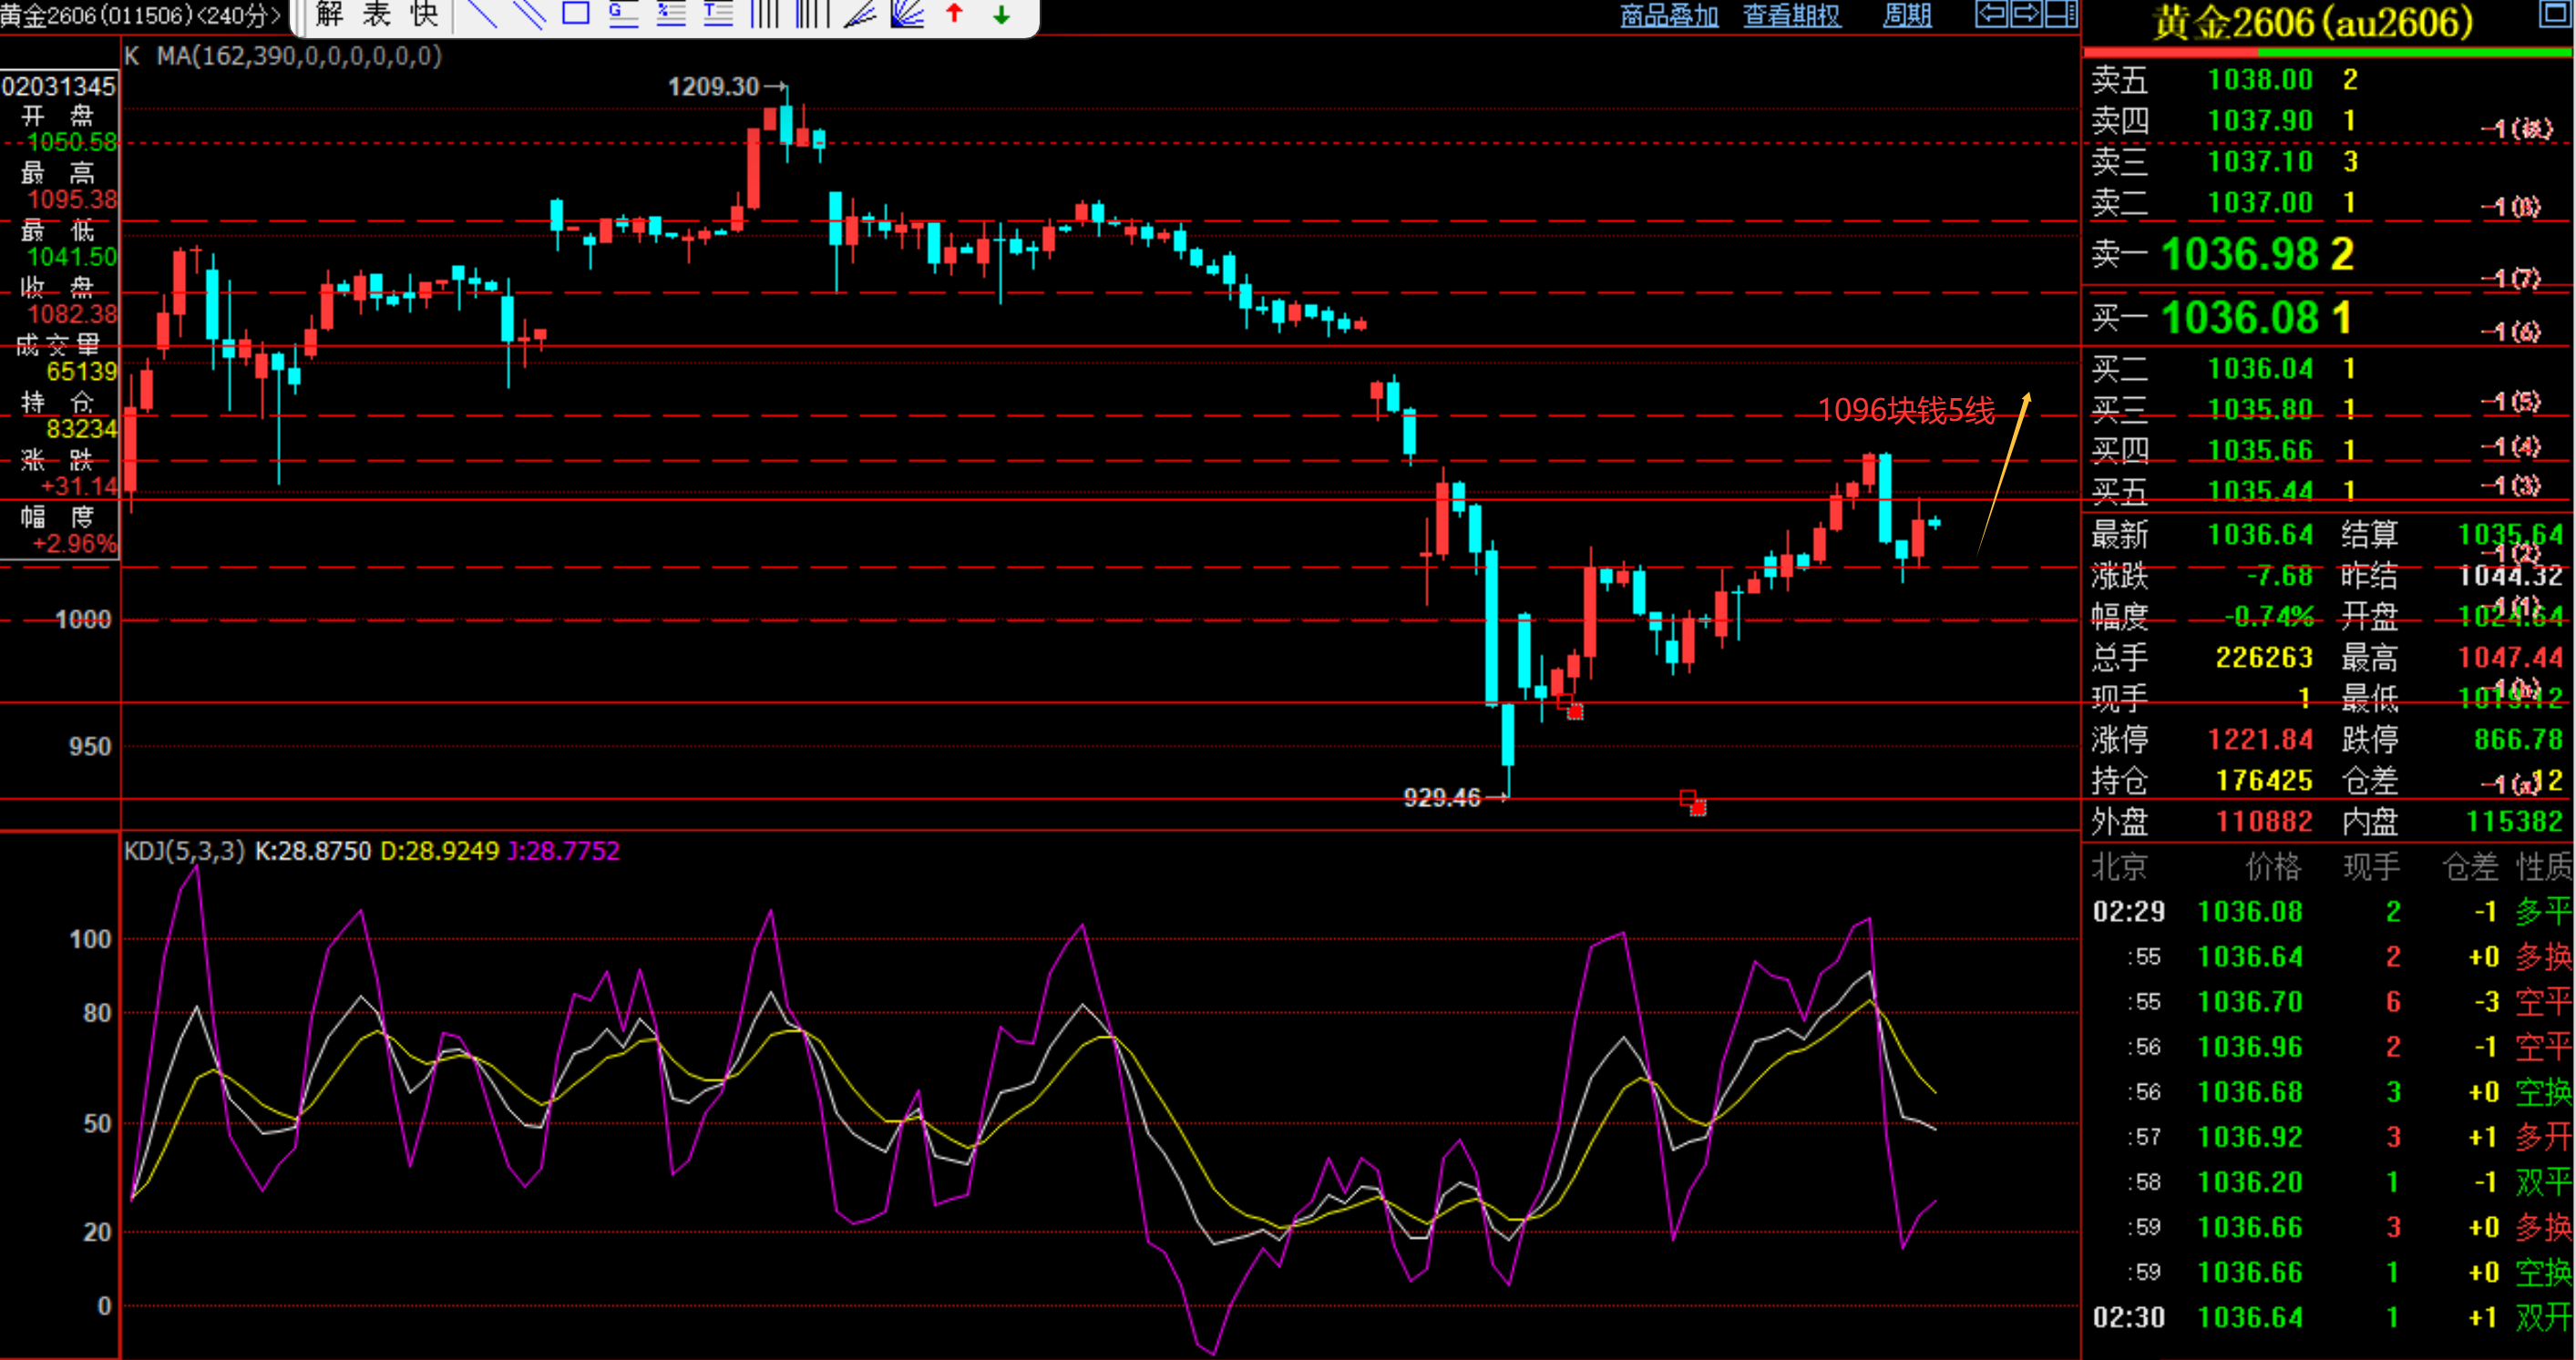Click the 表 toolbar button
Screen dimensions: 2576x1360
click(377, 14)
